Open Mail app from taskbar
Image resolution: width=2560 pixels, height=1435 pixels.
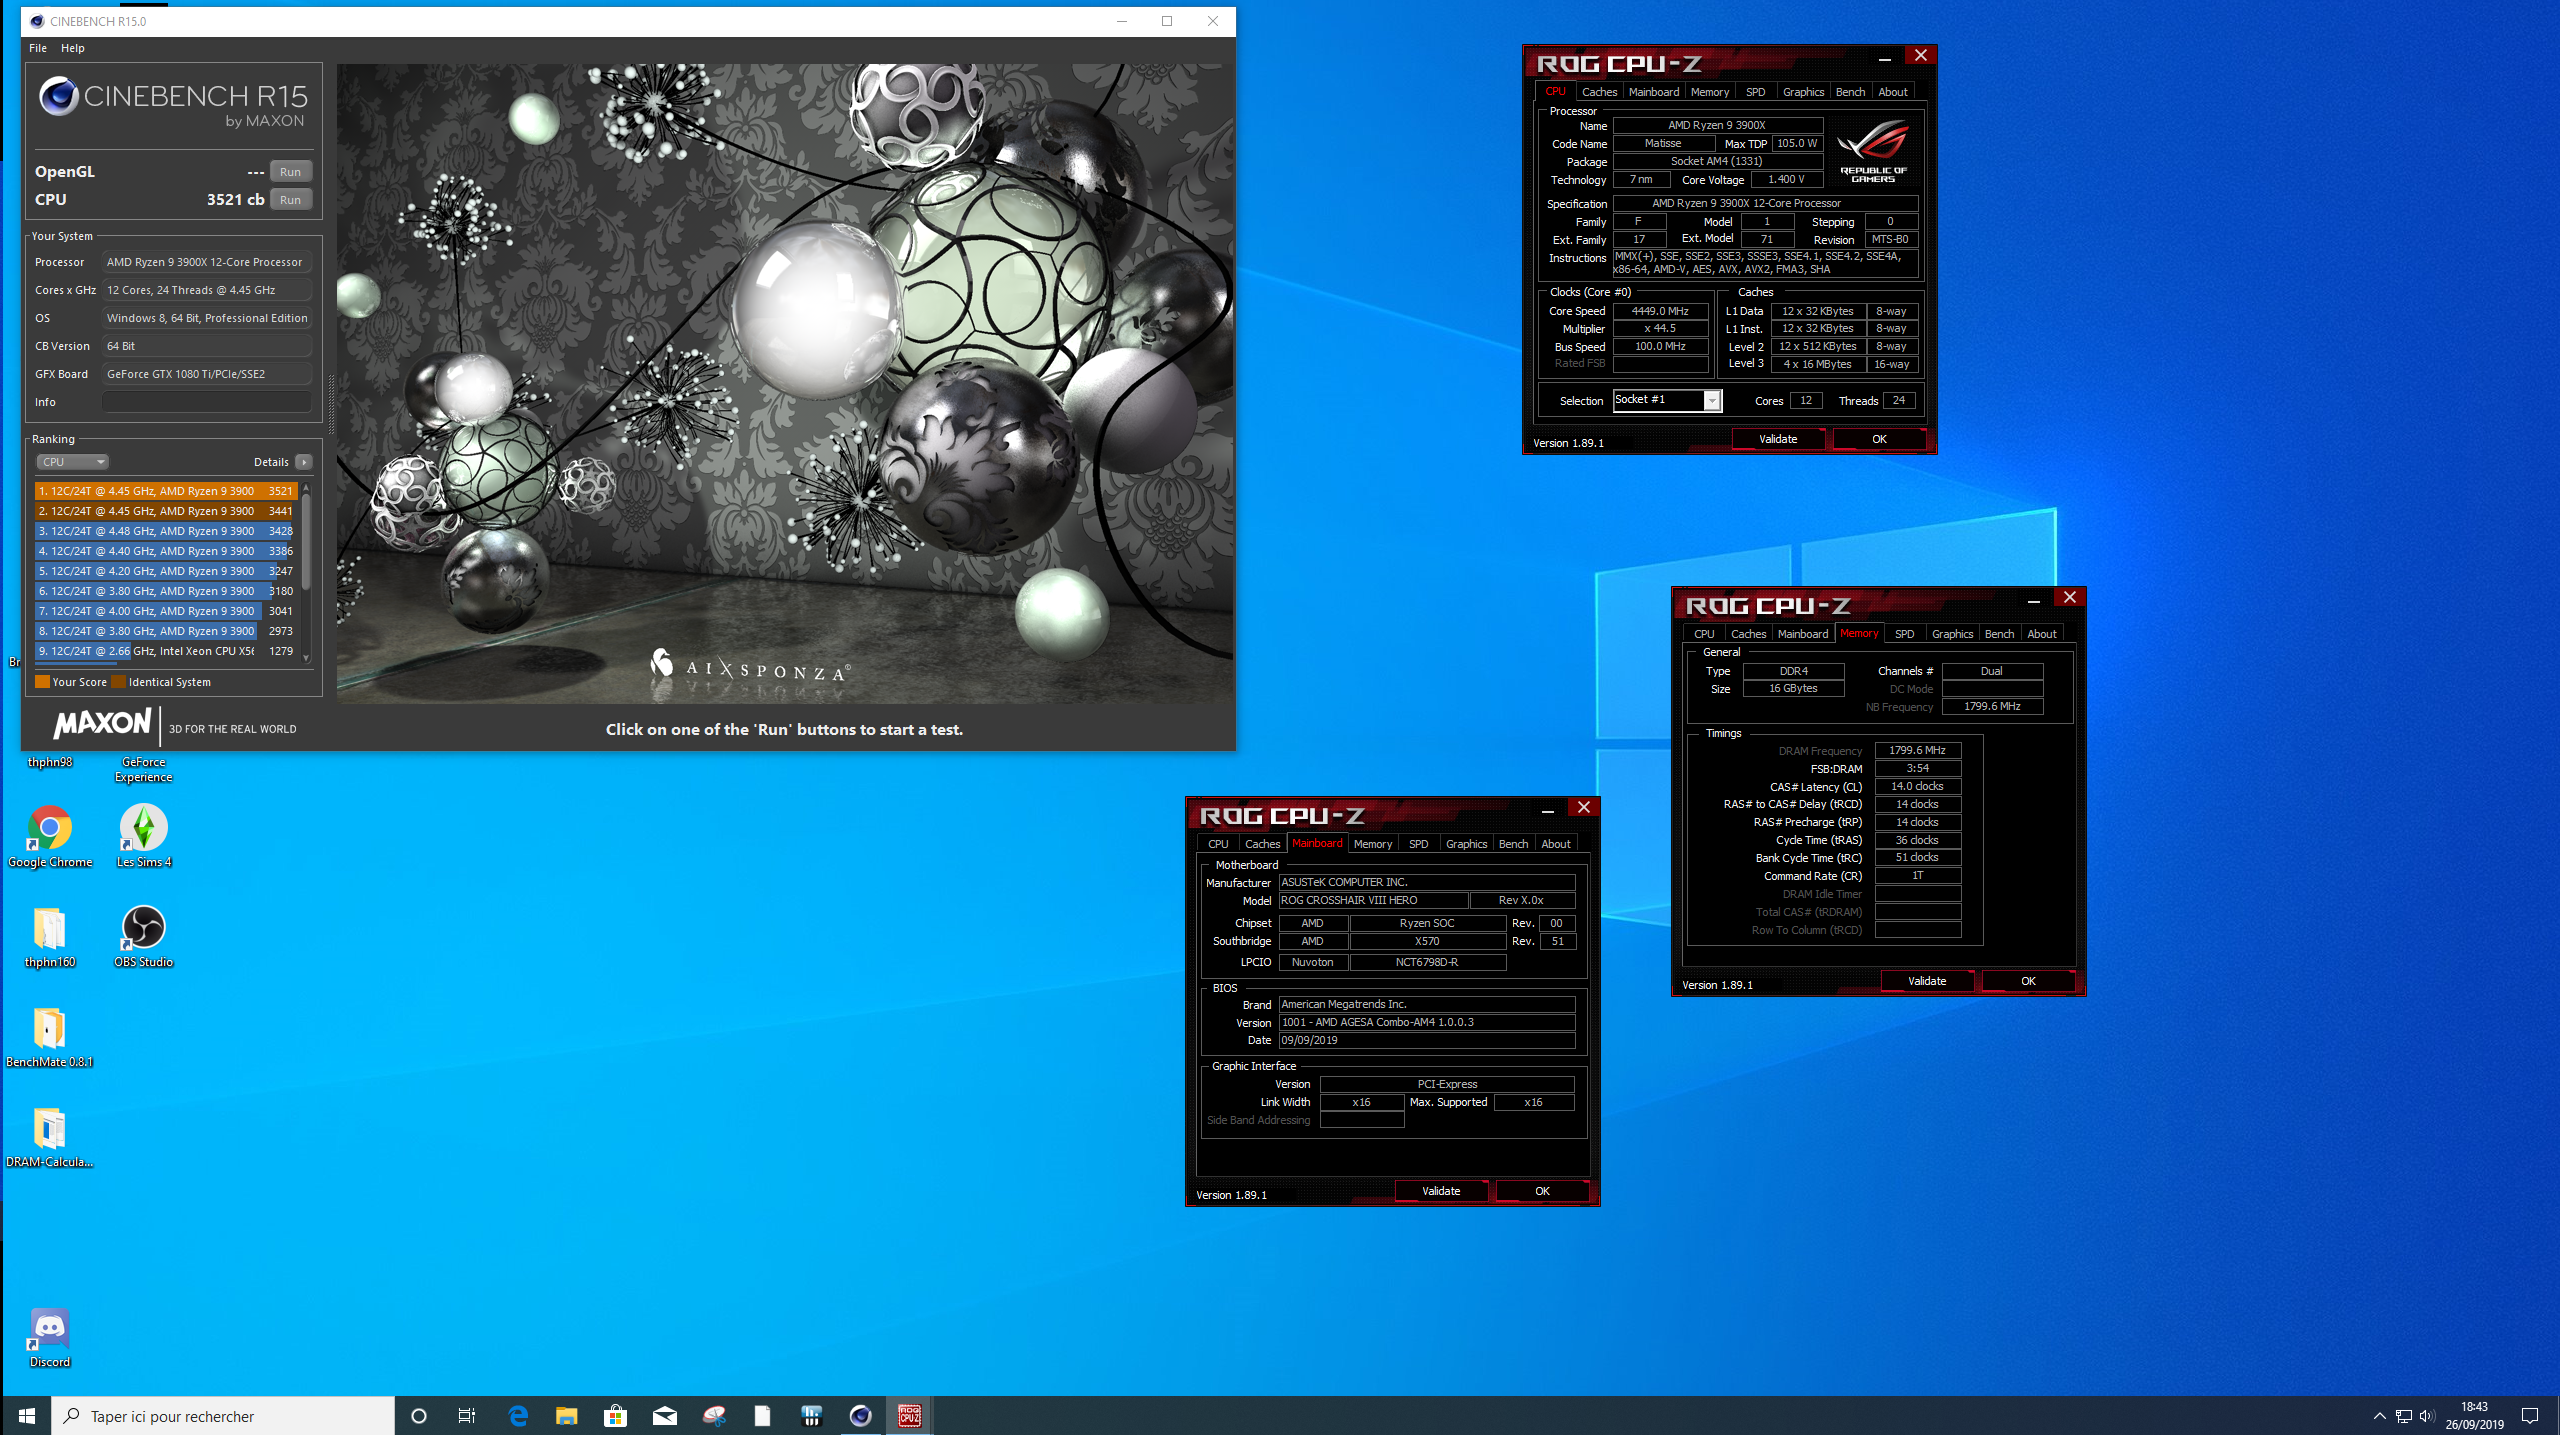pos(665,1416)
